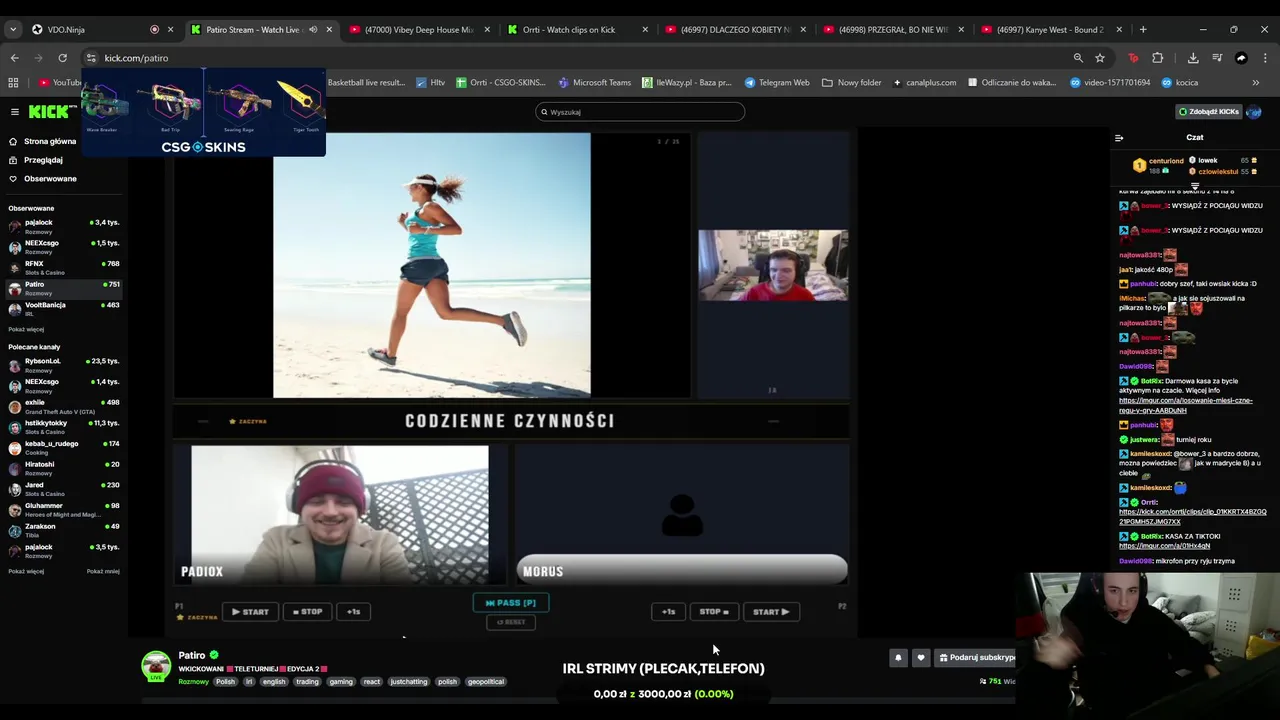This screenshot has height=720, width=1280.
Task: Open RFNX channel in sidebar
Action: (64, 267)
